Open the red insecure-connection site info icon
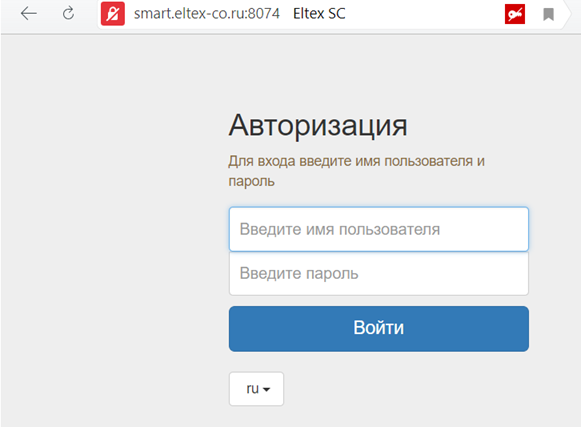581x427 pixels. (x=113, y=14)
